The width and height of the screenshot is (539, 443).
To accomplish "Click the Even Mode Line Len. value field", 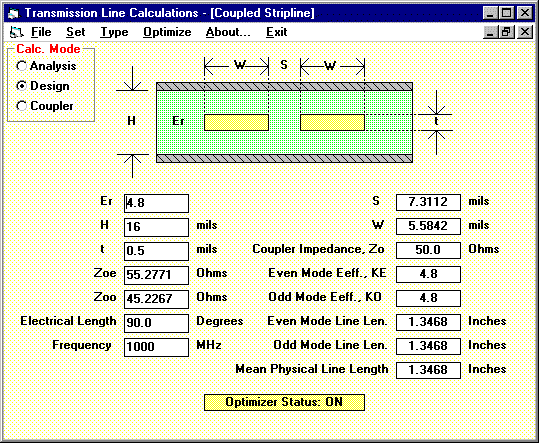I will point(428,322).
